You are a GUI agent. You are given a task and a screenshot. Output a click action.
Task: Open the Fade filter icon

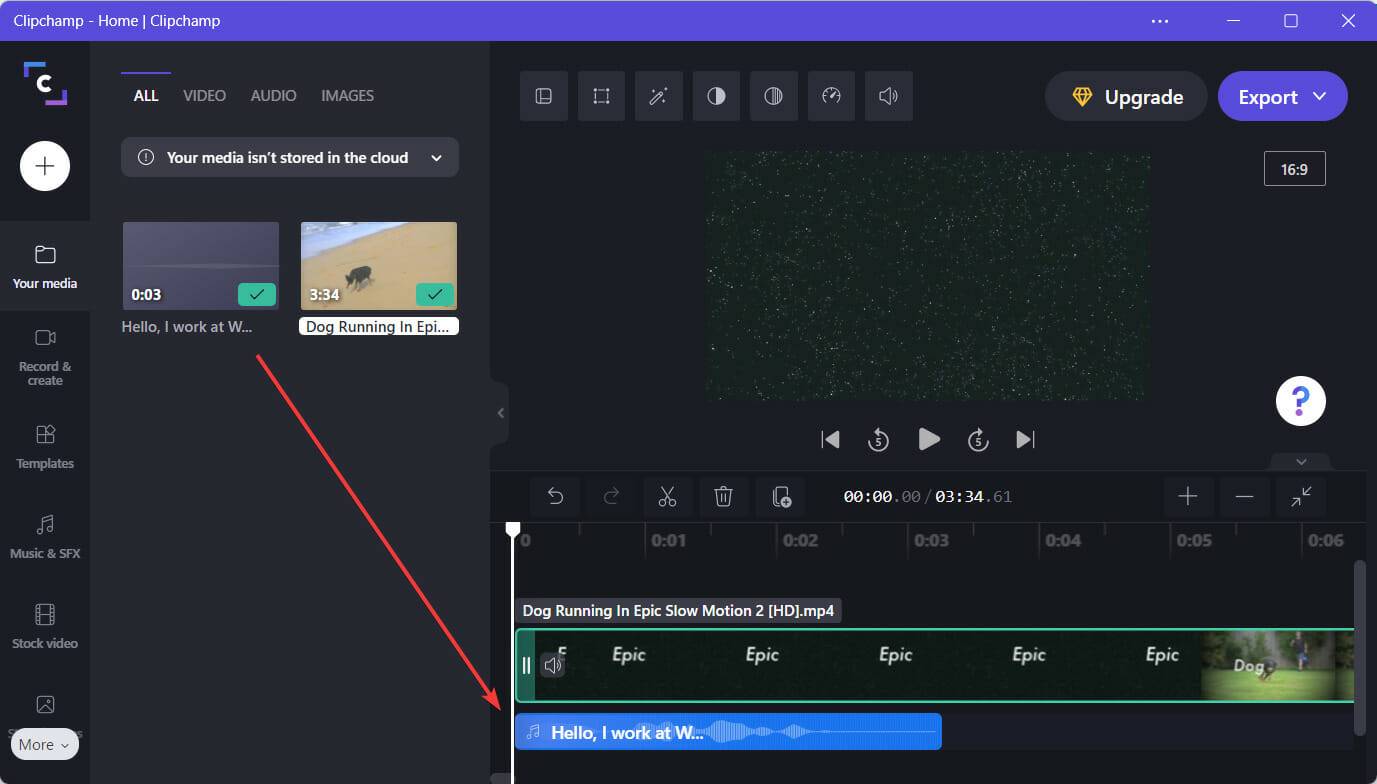[773, 96]
